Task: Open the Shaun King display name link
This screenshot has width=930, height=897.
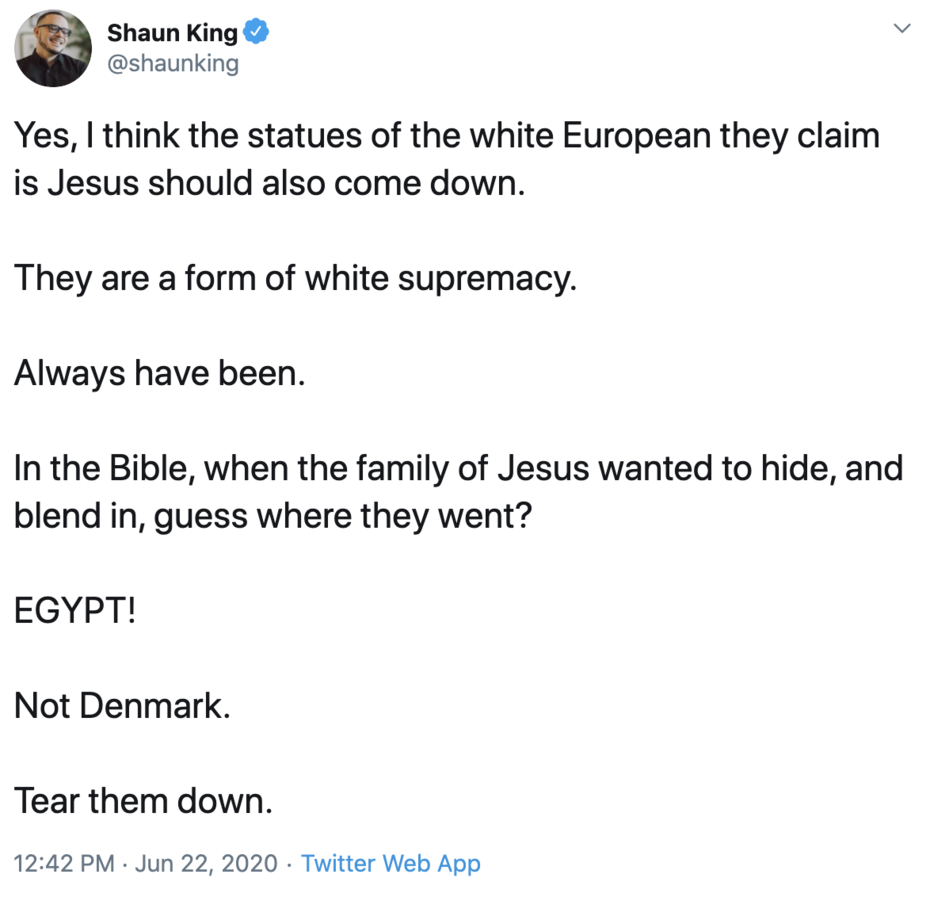Action: [x=172, y=33]
